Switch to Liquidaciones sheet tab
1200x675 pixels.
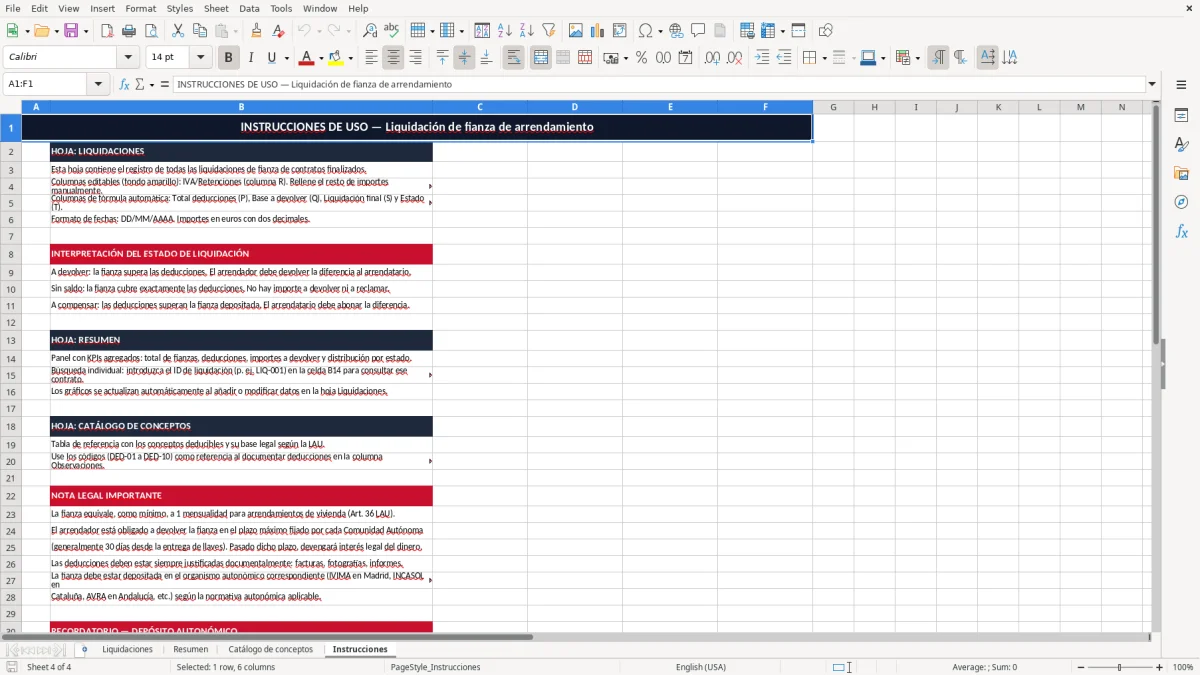[127, 649]
